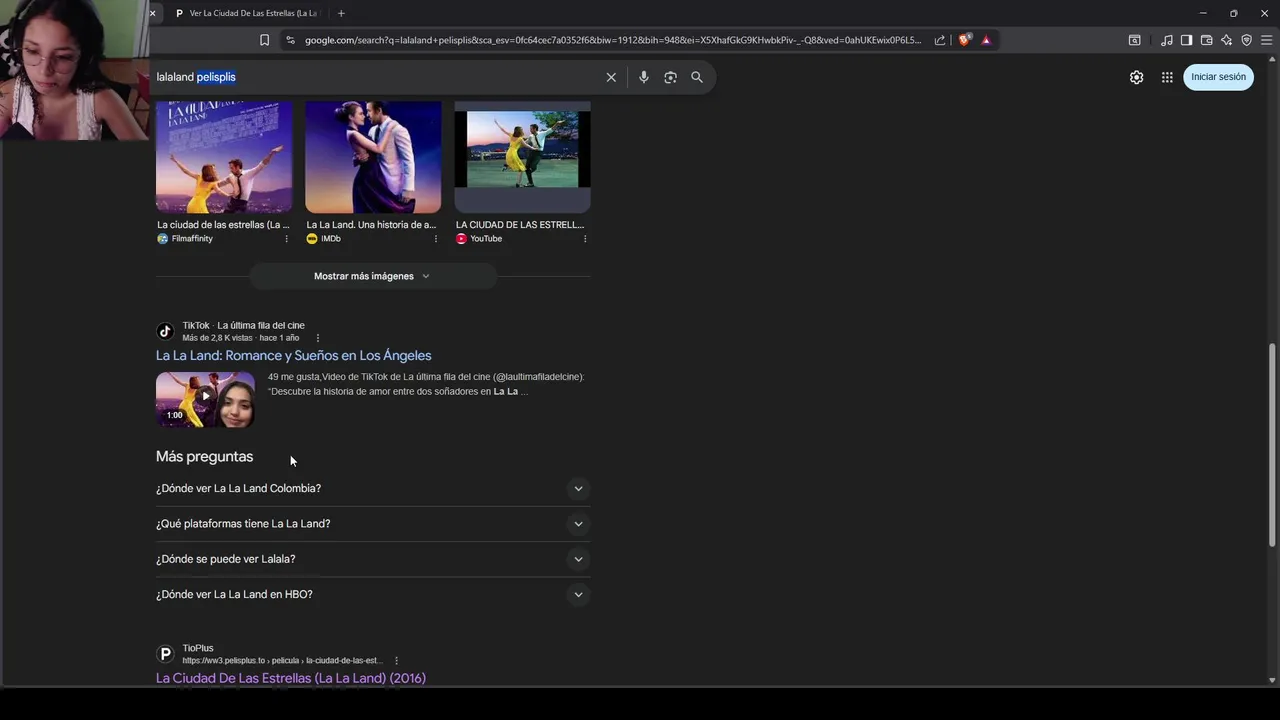Submit search with magnifier icon

pyautogui.click(x=697, y=77)
